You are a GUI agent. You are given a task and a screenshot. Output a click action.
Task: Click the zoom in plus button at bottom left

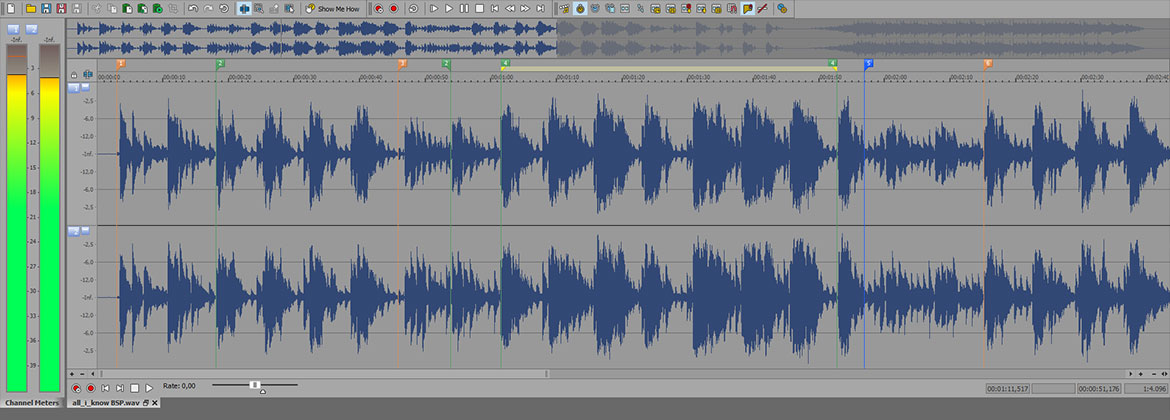73,373
